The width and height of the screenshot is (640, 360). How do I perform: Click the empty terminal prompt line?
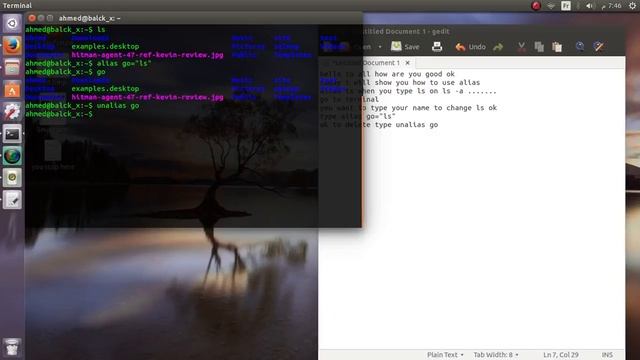click(59, 114)
